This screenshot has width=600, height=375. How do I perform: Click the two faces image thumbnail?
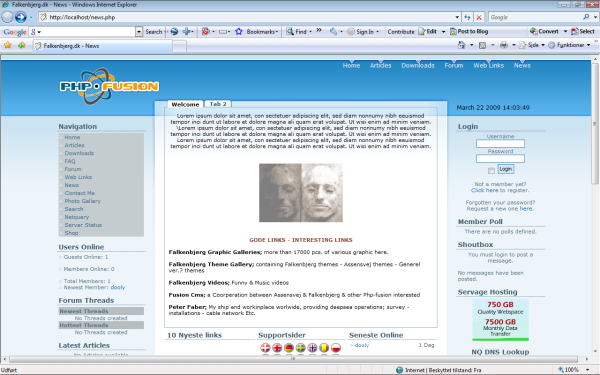pyautogui.click(x=301, y=193)
